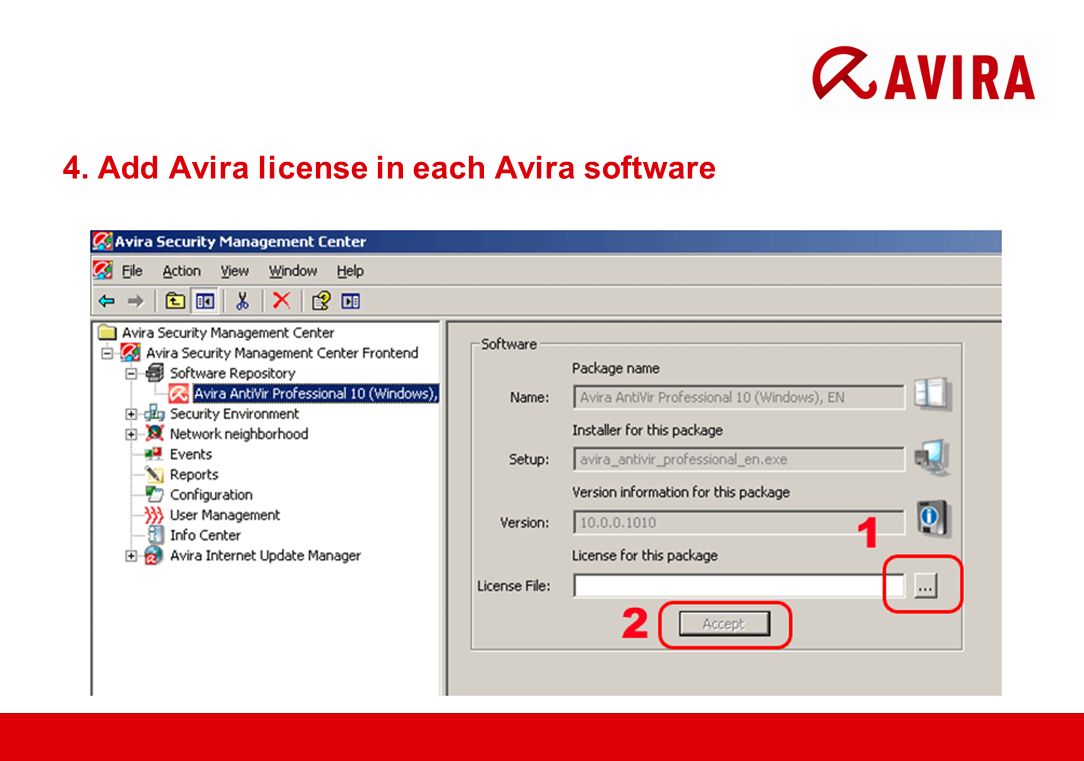The width and height of the screenshot is (1084, 761).
Task: Click the root folder icon in tree
Action: (107, 332)
